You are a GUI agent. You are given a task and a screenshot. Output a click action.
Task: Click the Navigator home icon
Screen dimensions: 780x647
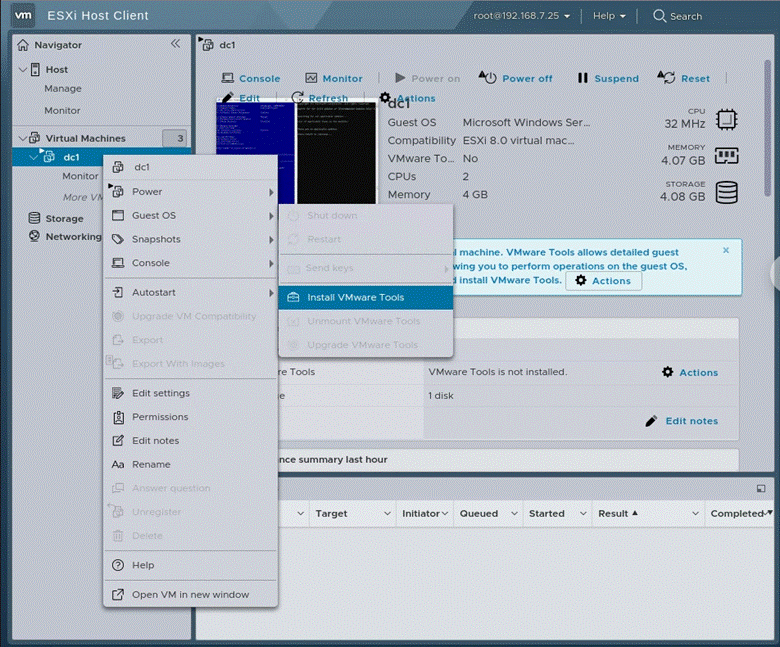23,45
